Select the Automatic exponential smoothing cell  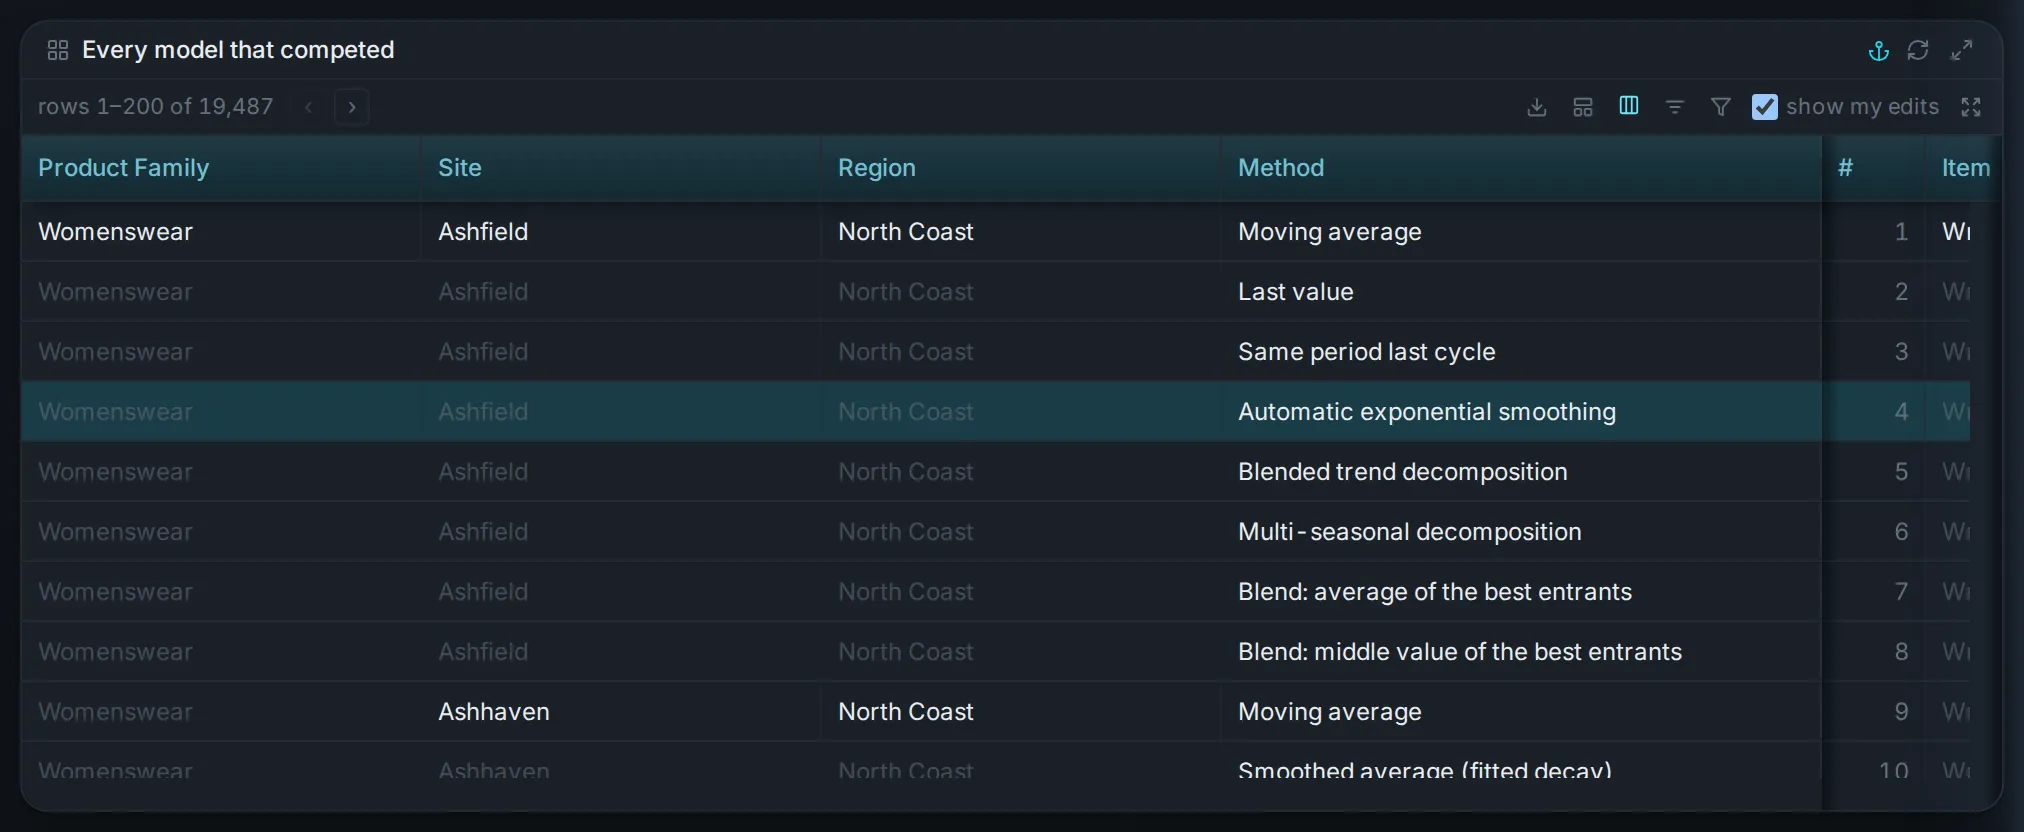[x=1521, y=411]
